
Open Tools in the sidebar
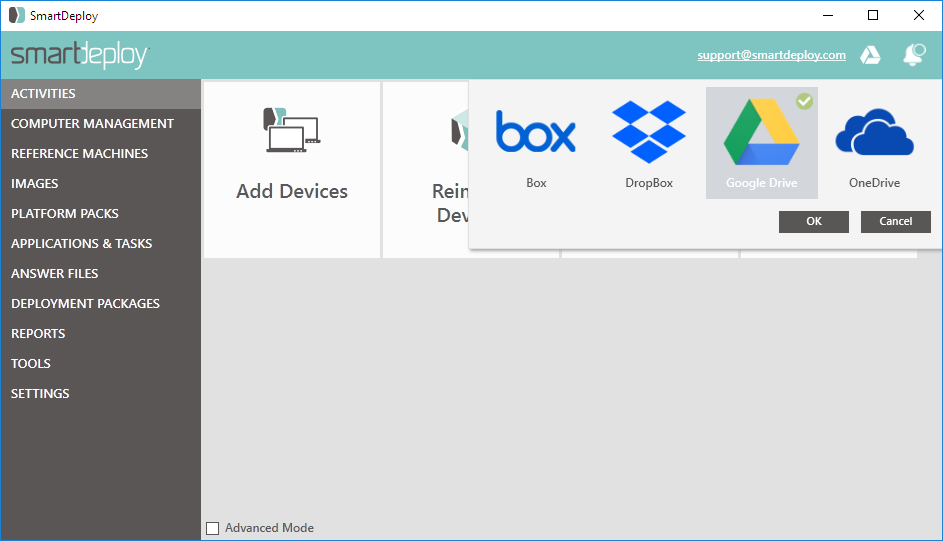(100, 364)
